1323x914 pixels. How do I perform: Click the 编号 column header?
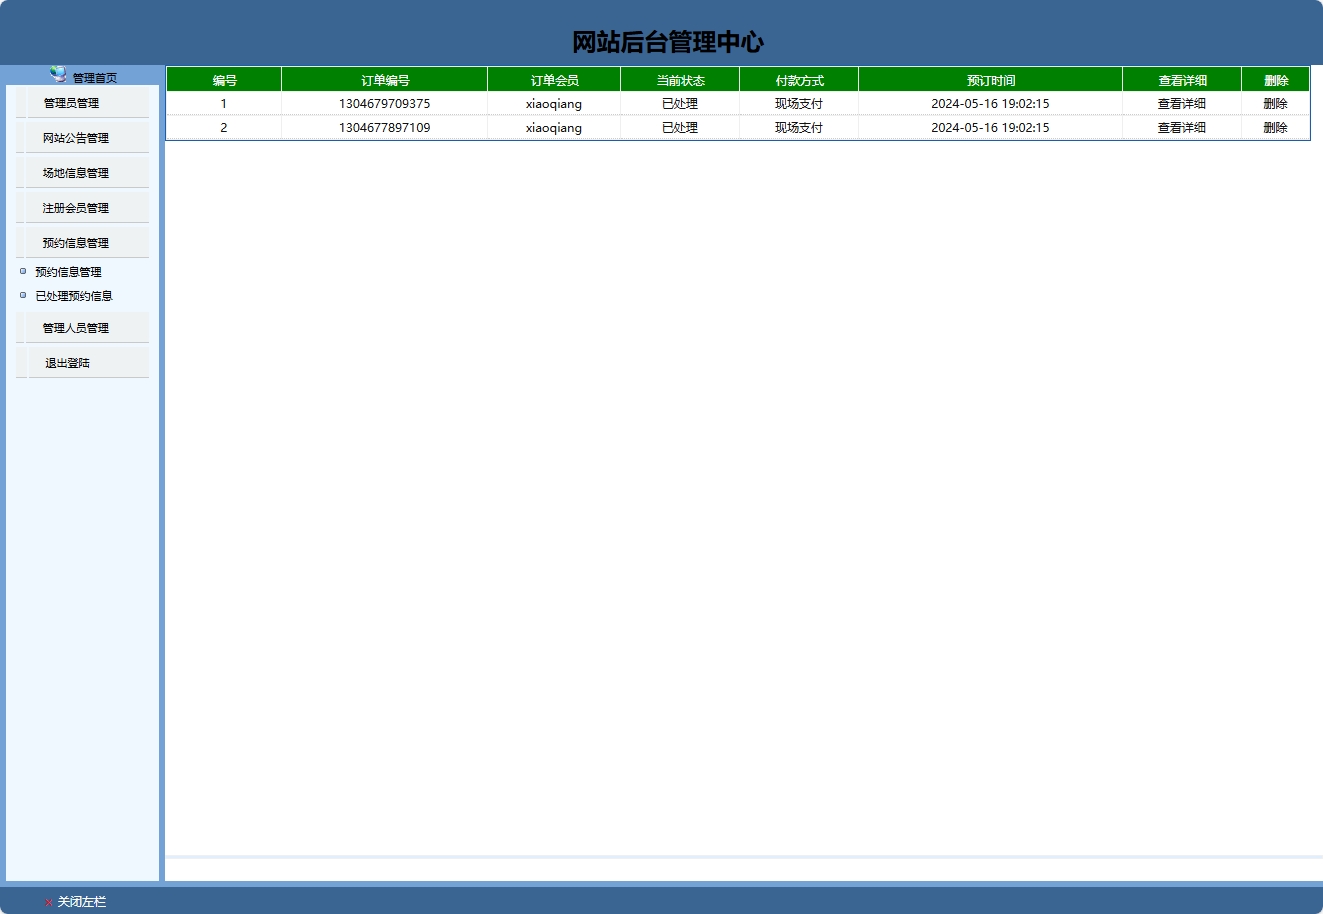(x=224, y=80)
